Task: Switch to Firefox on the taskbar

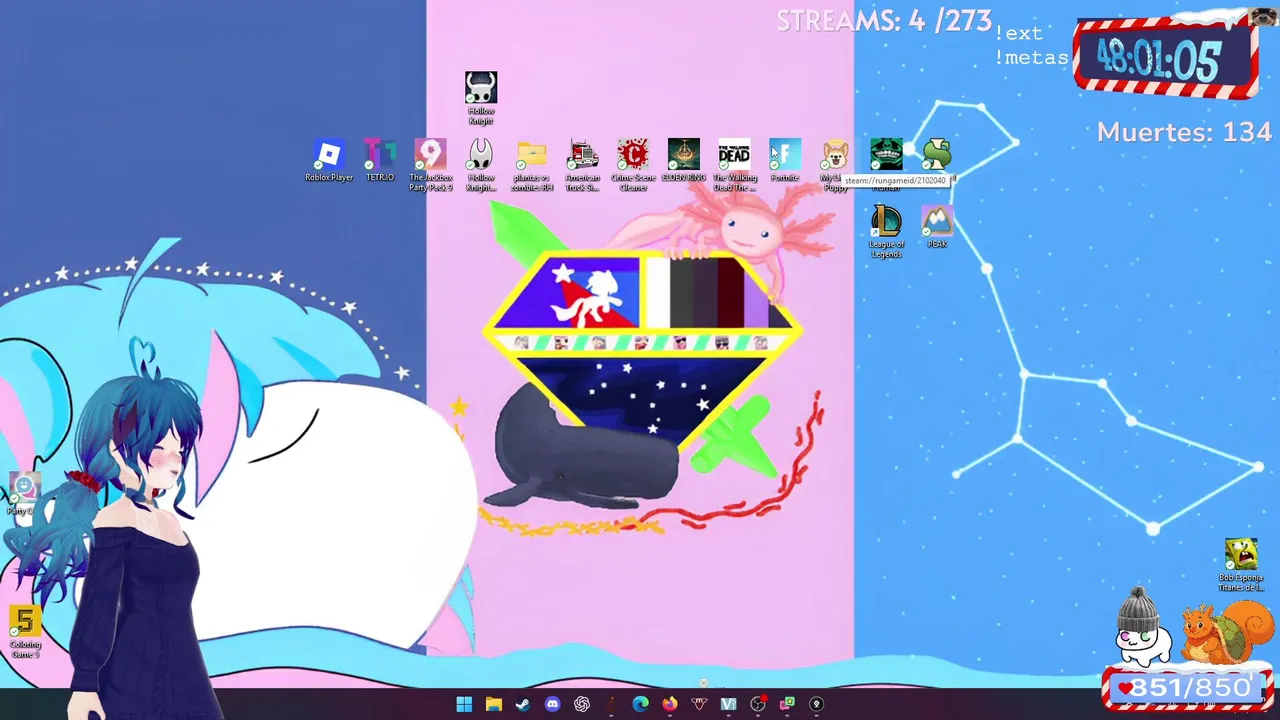Action: click(x=670, y=704)
